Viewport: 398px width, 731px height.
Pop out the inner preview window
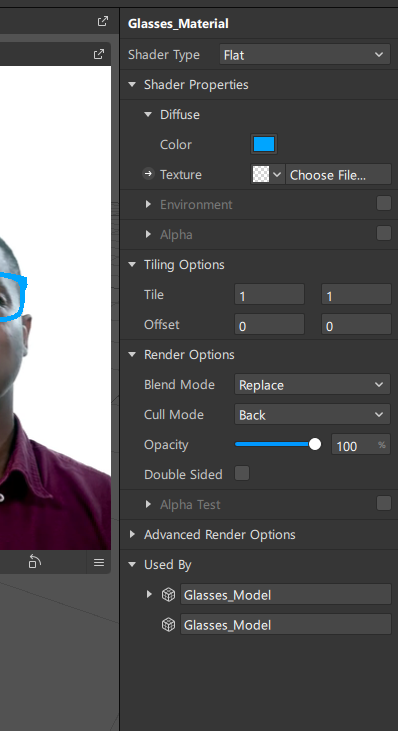[x=99, y=54]
